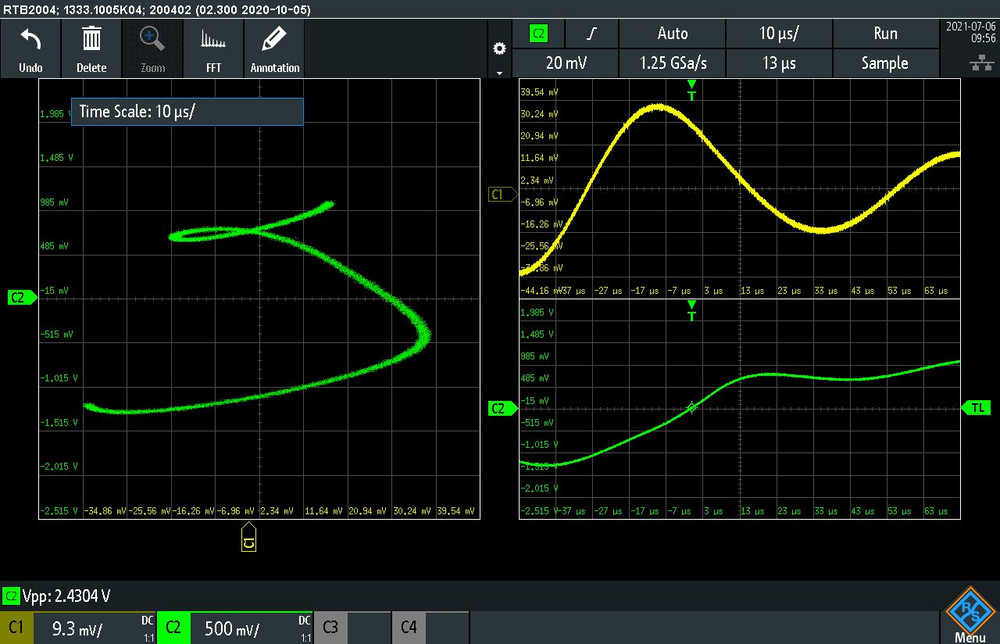Click the C2 trigger source indicator
The height and width of the screenshot is (644, 1000).
[538, 34]
